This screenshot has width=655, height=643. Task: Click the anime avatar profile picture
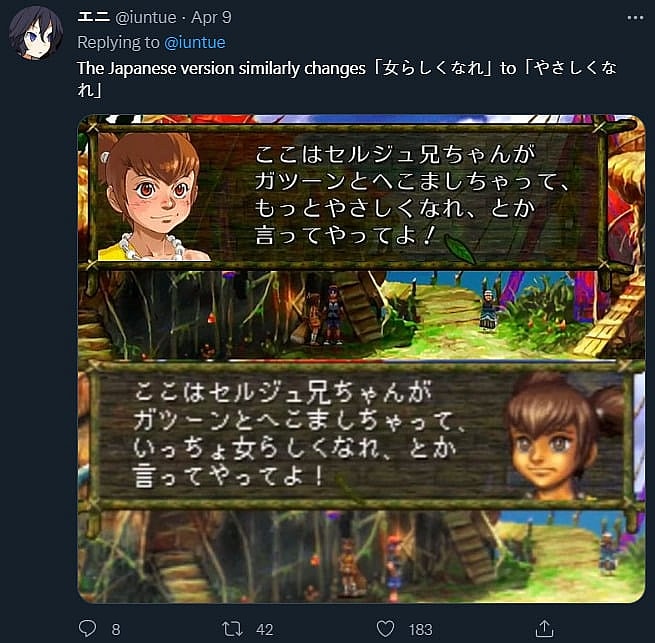point(36,33)
